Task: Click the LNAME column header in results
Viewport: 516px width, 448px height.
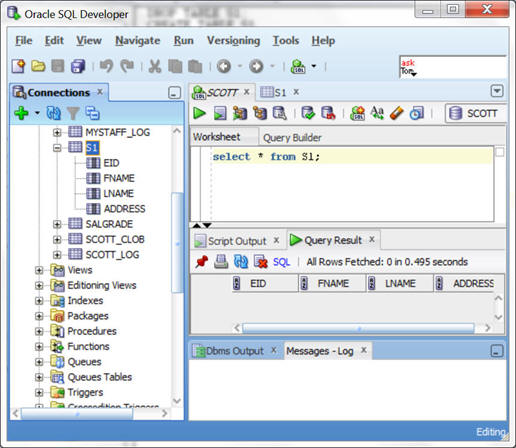Action: [400, 284]
